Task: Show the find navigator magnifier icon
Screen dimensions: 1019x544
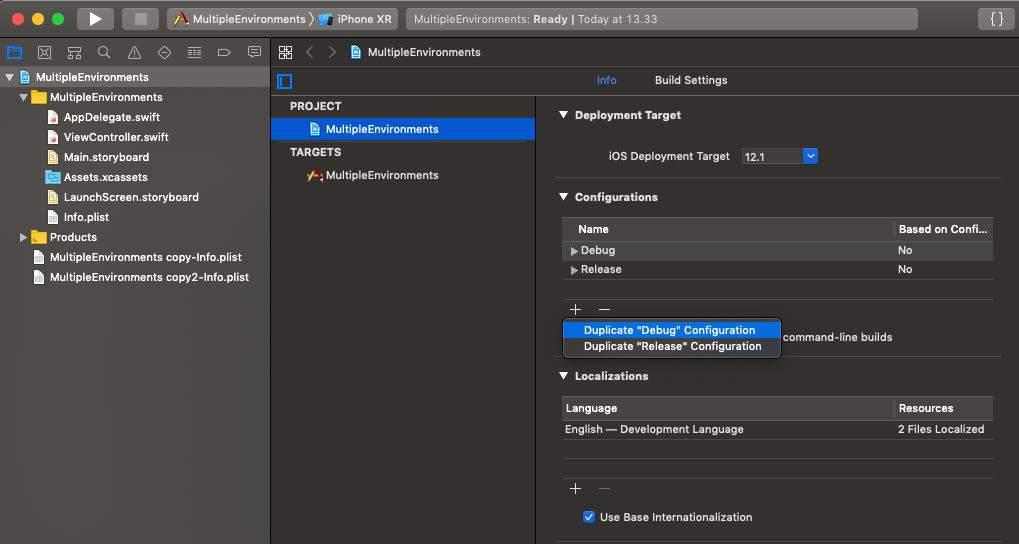Action: pos(104,53)
